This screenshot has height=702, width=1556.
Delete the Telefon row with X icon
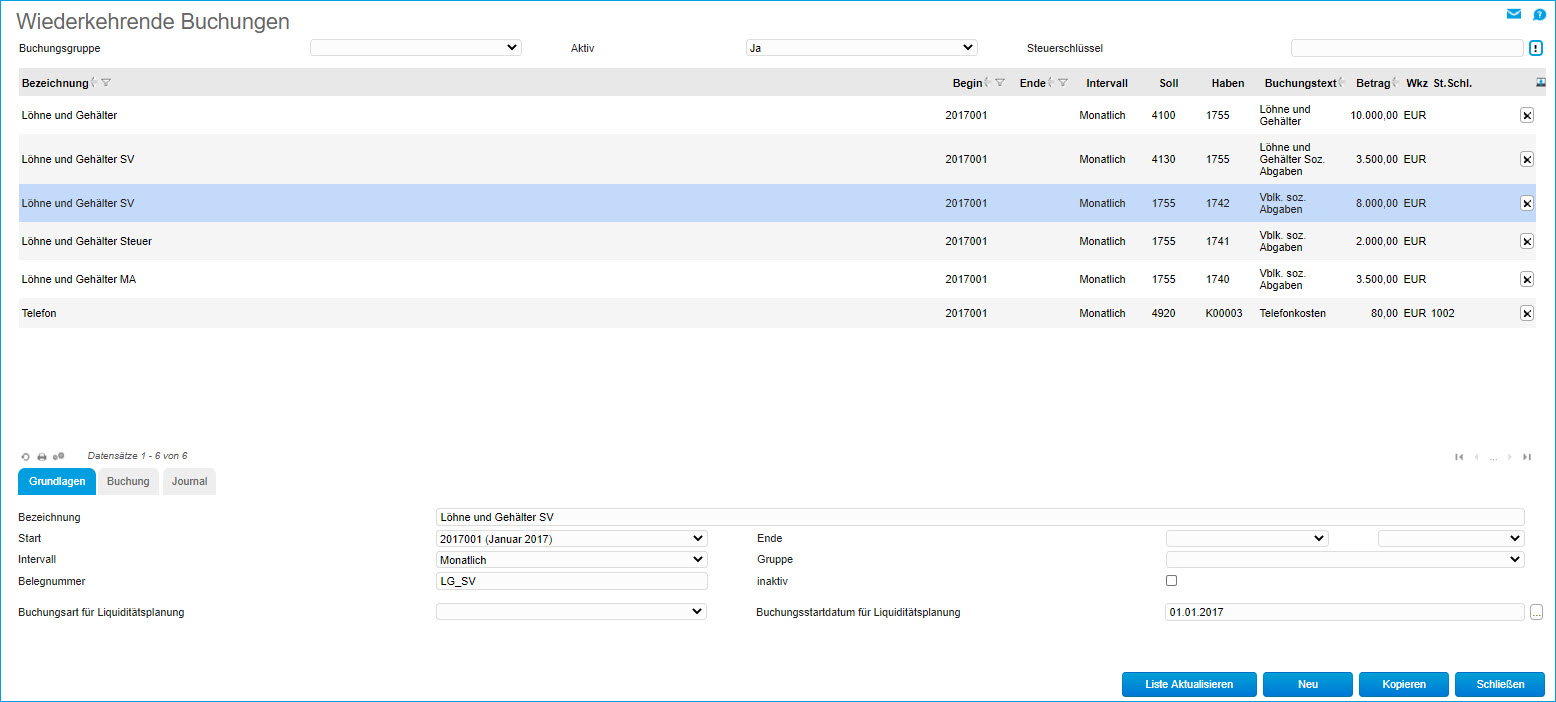1526,313
